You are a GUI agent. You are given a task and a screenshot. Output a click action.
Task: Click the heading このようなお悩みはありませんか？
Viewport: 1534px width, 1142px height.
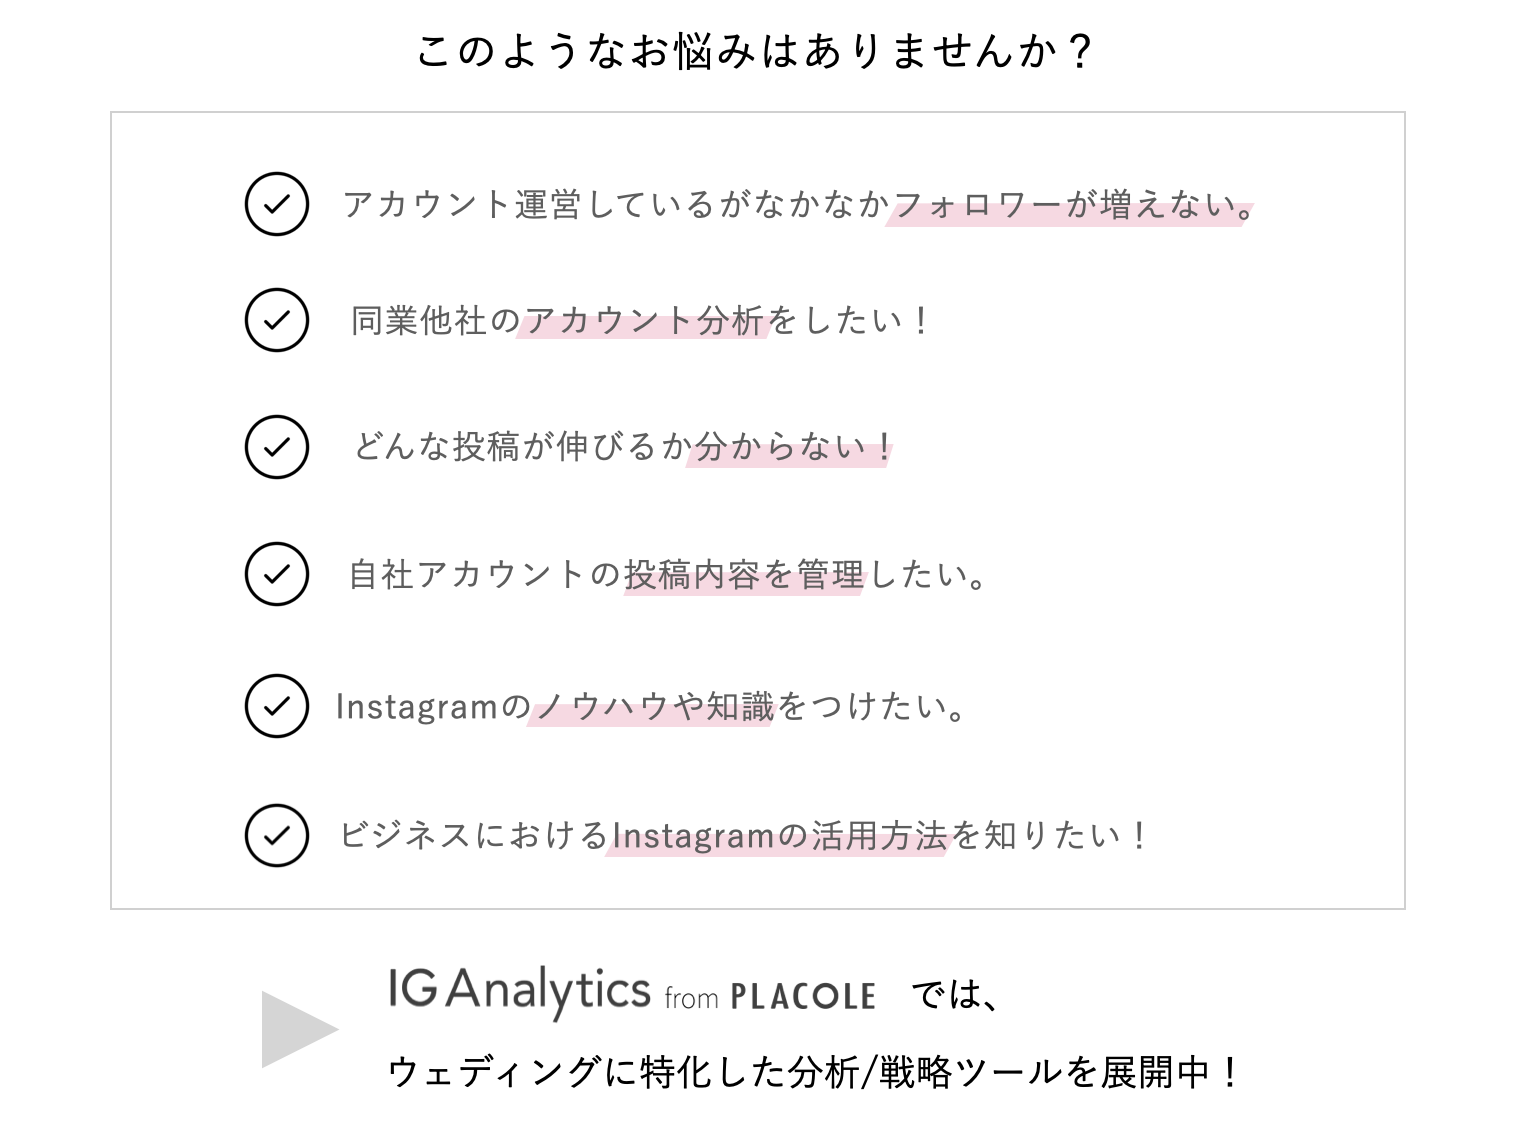[756, 51]
